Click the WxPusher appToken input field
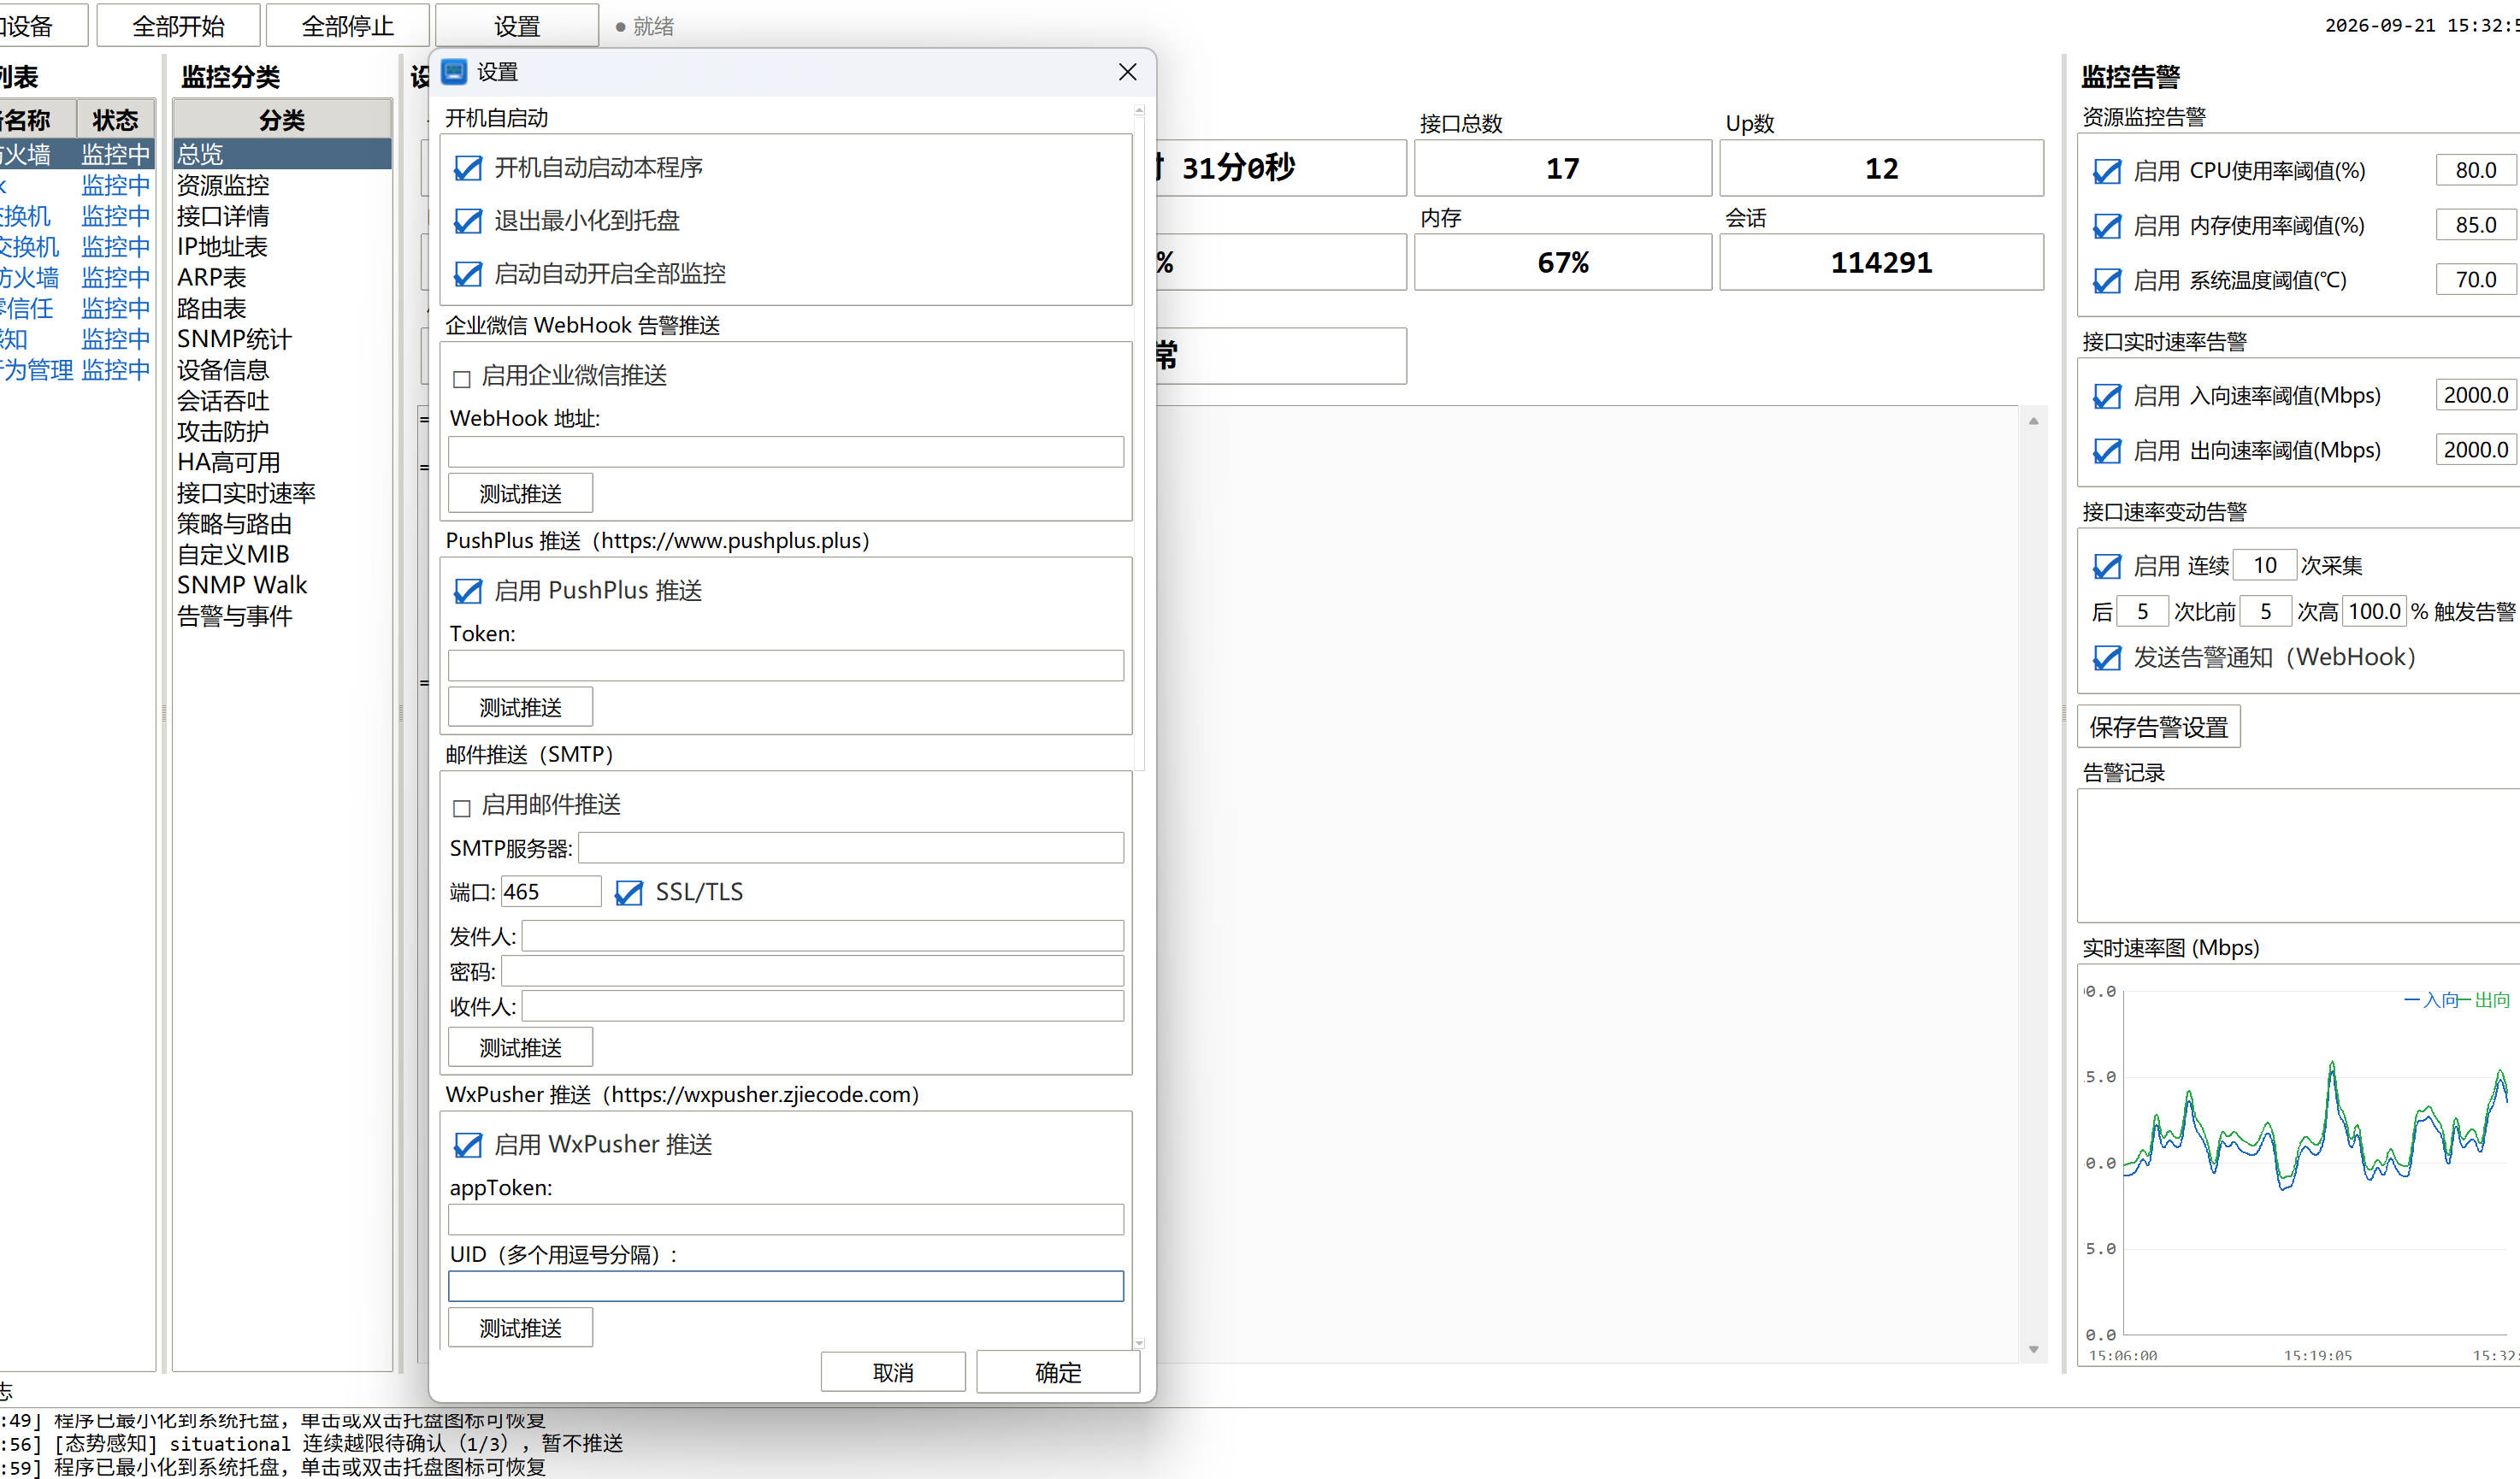Viewport: 2520px width, 1479px height. [x=786, y=1219]
